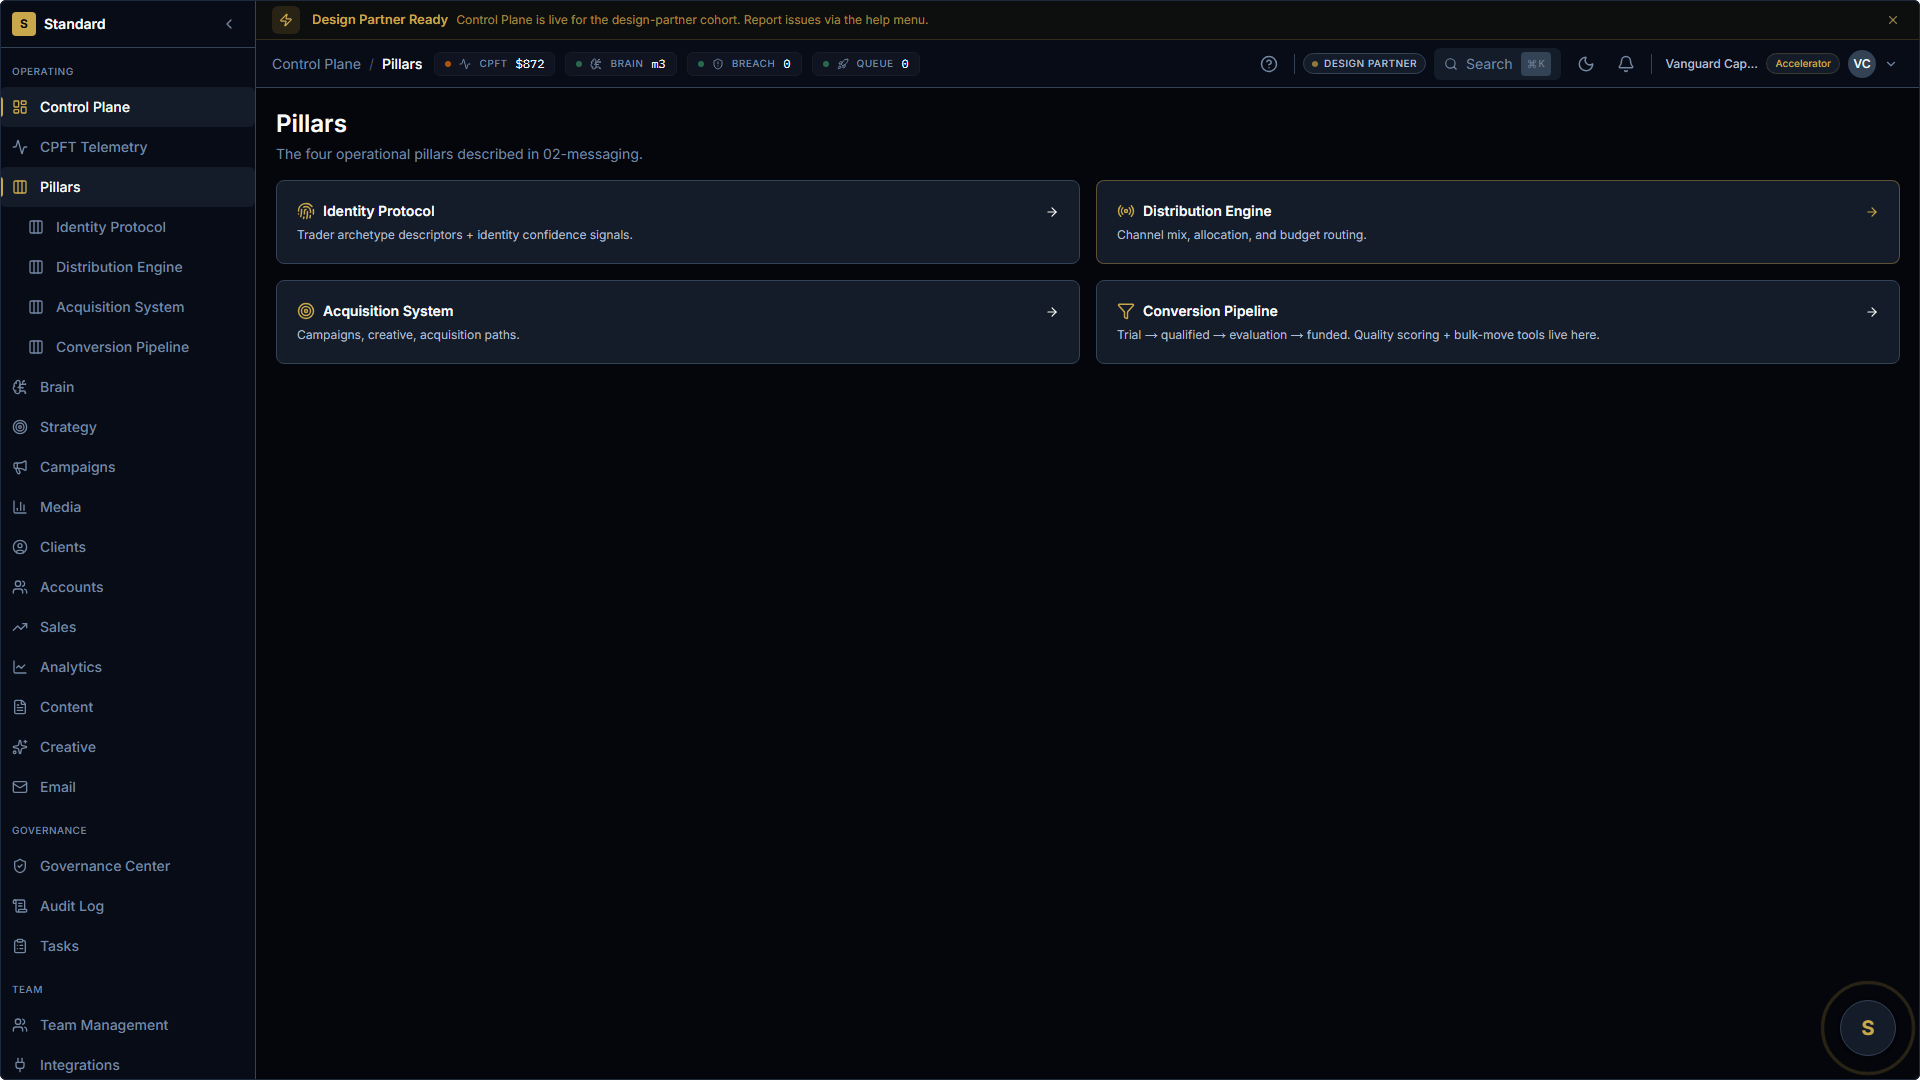The height and width of the screenshot is (1080, 1920).
Task: Click the Email envelope icon
Action: tap(20, 787)
